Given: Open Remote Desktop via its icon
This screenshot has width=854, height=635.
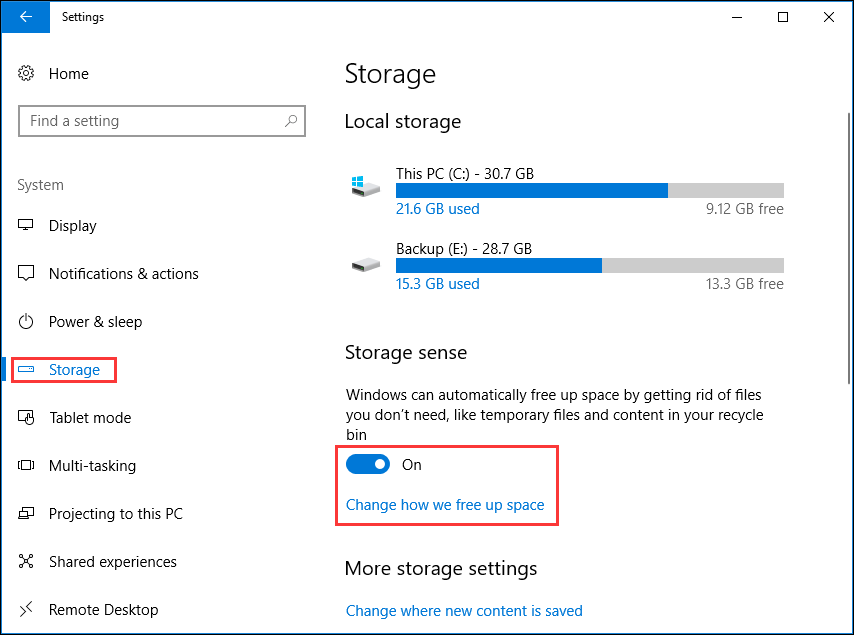Looking at the screenshot, I should [x=27, y=609].
